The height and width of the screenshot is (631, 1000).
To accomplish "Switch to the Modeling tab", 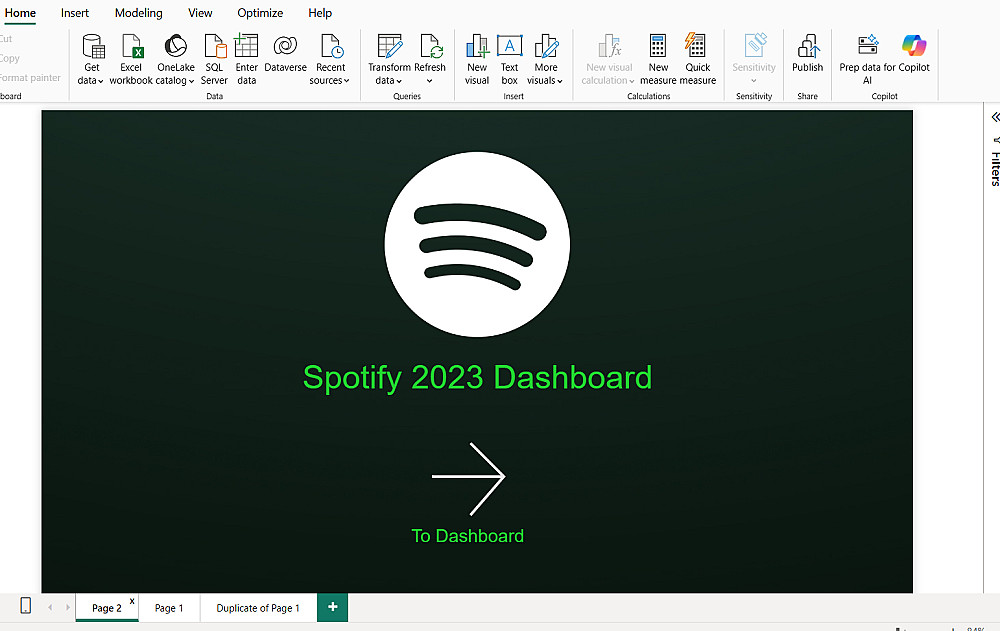I will tap(138, 13).
